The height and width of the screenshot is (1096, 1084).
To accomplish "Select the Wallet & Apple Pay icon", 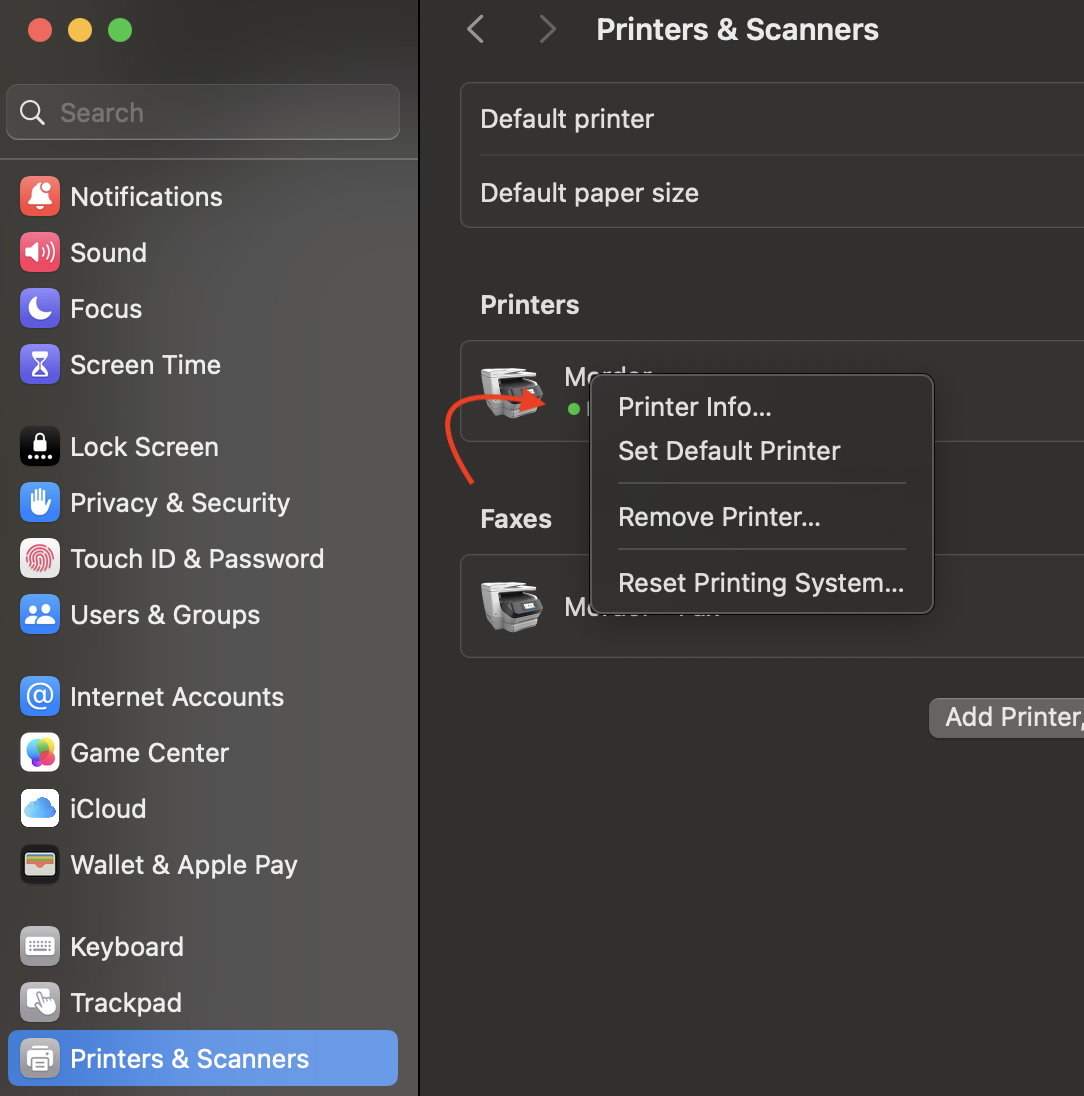I will coord(40,864).
